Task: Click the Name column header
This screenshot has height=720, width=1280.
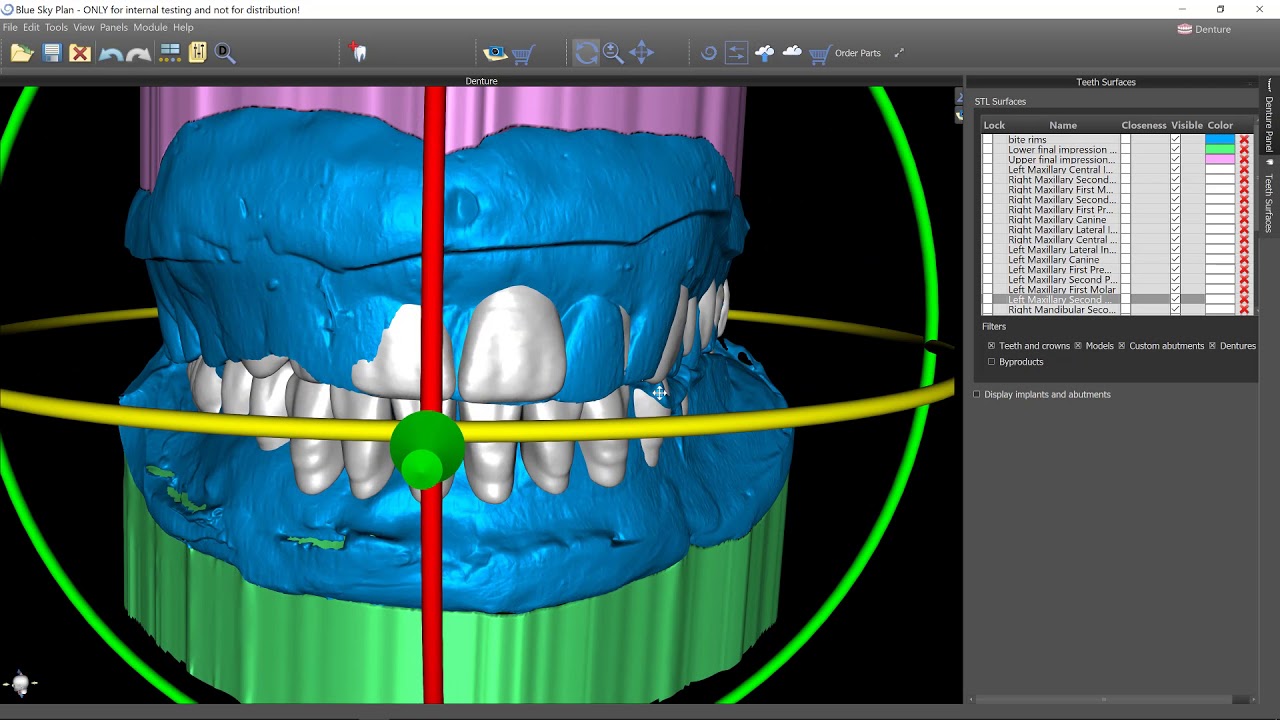Action: [1063, 125]
